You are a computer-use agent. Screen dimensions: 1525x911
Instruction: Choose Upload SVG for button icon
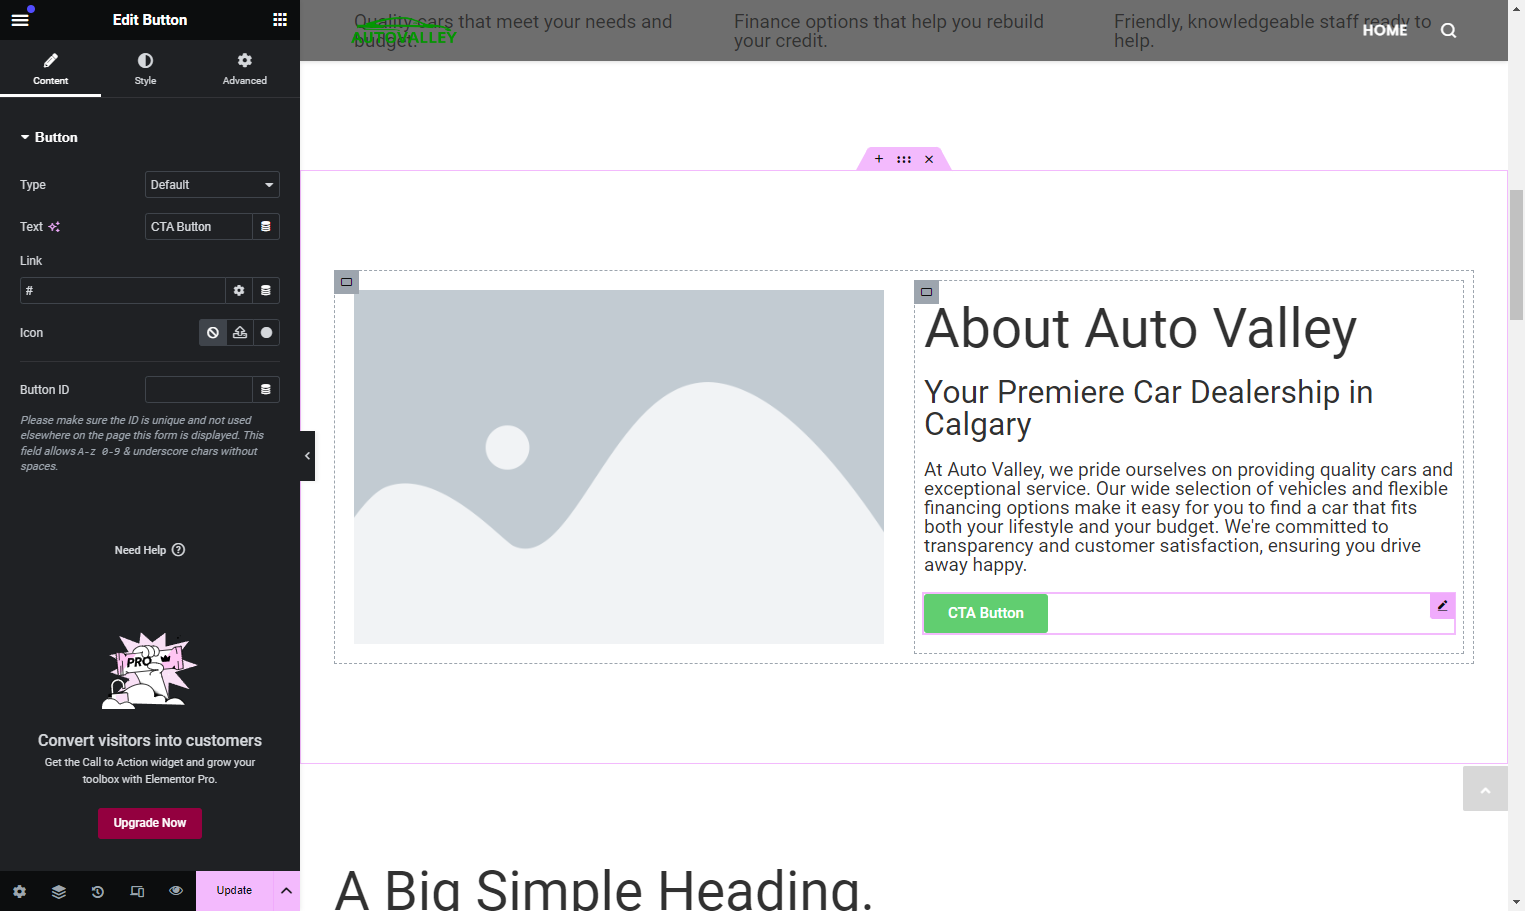(240, 333)
